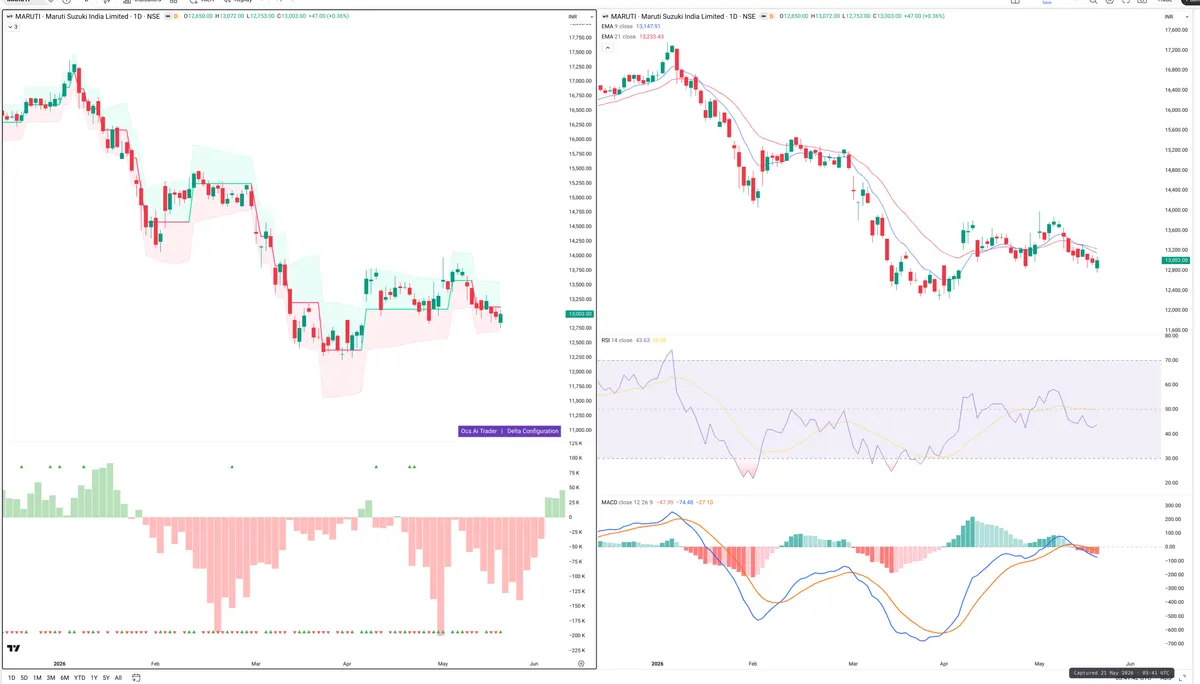The image size is (1200, 684).
Task: Click the Apr label on left chart time axis
Action: (346, 663)
